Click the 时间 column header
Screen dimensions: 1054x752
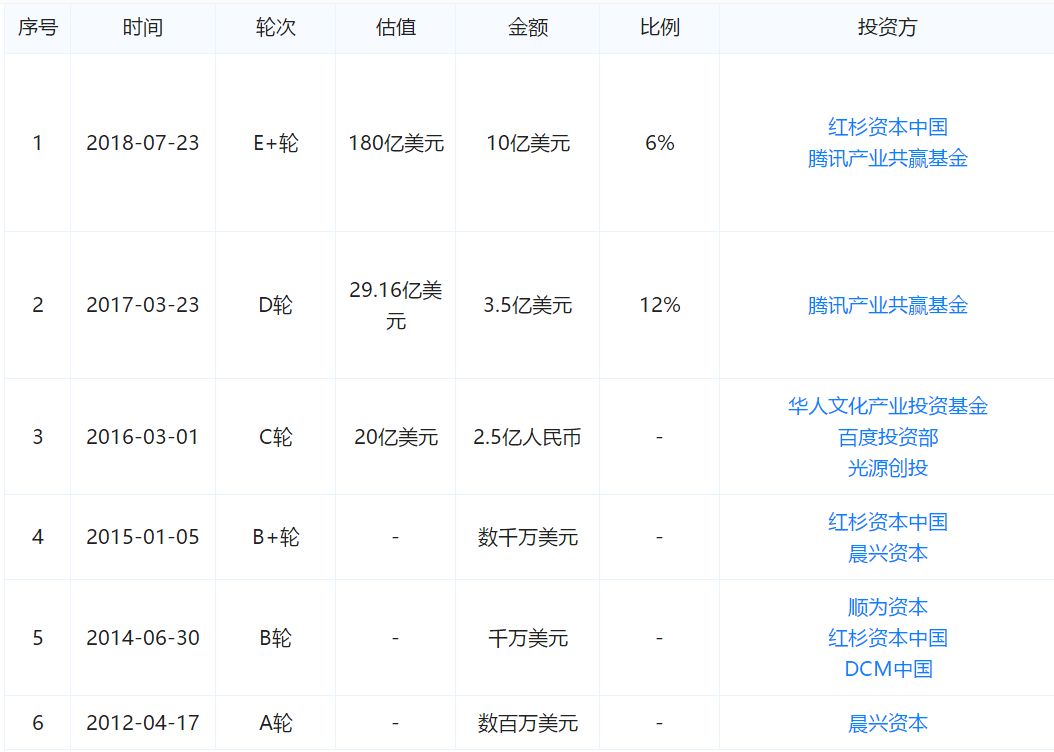pyautogui.click(x=143, y=28)
